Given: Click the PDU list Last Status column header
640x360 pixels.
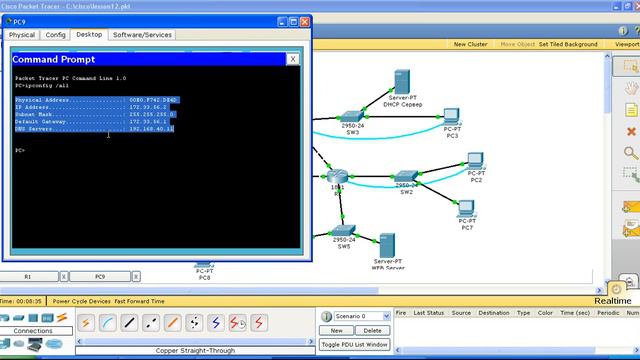Looking at the screenshot, I should (428, 313).
